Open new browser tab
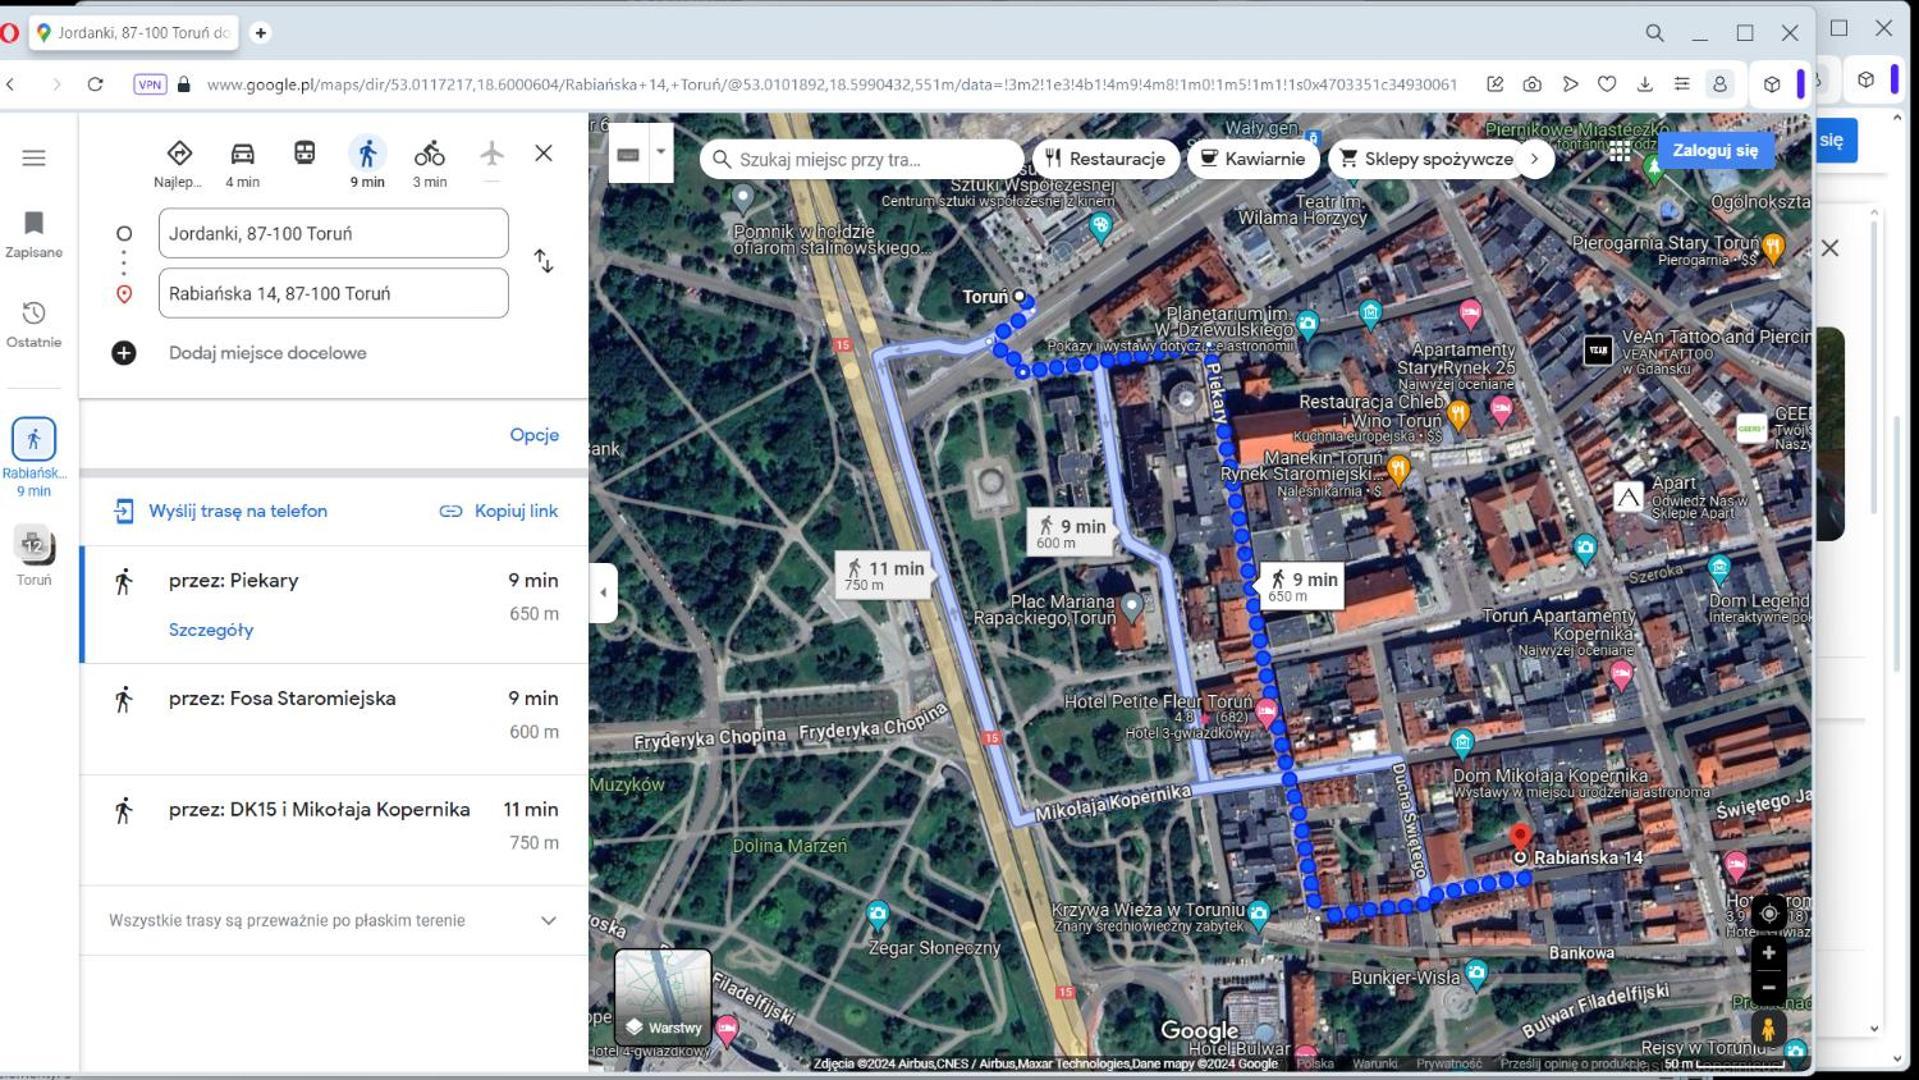Screen dimensions: 1919x1080 260,33
